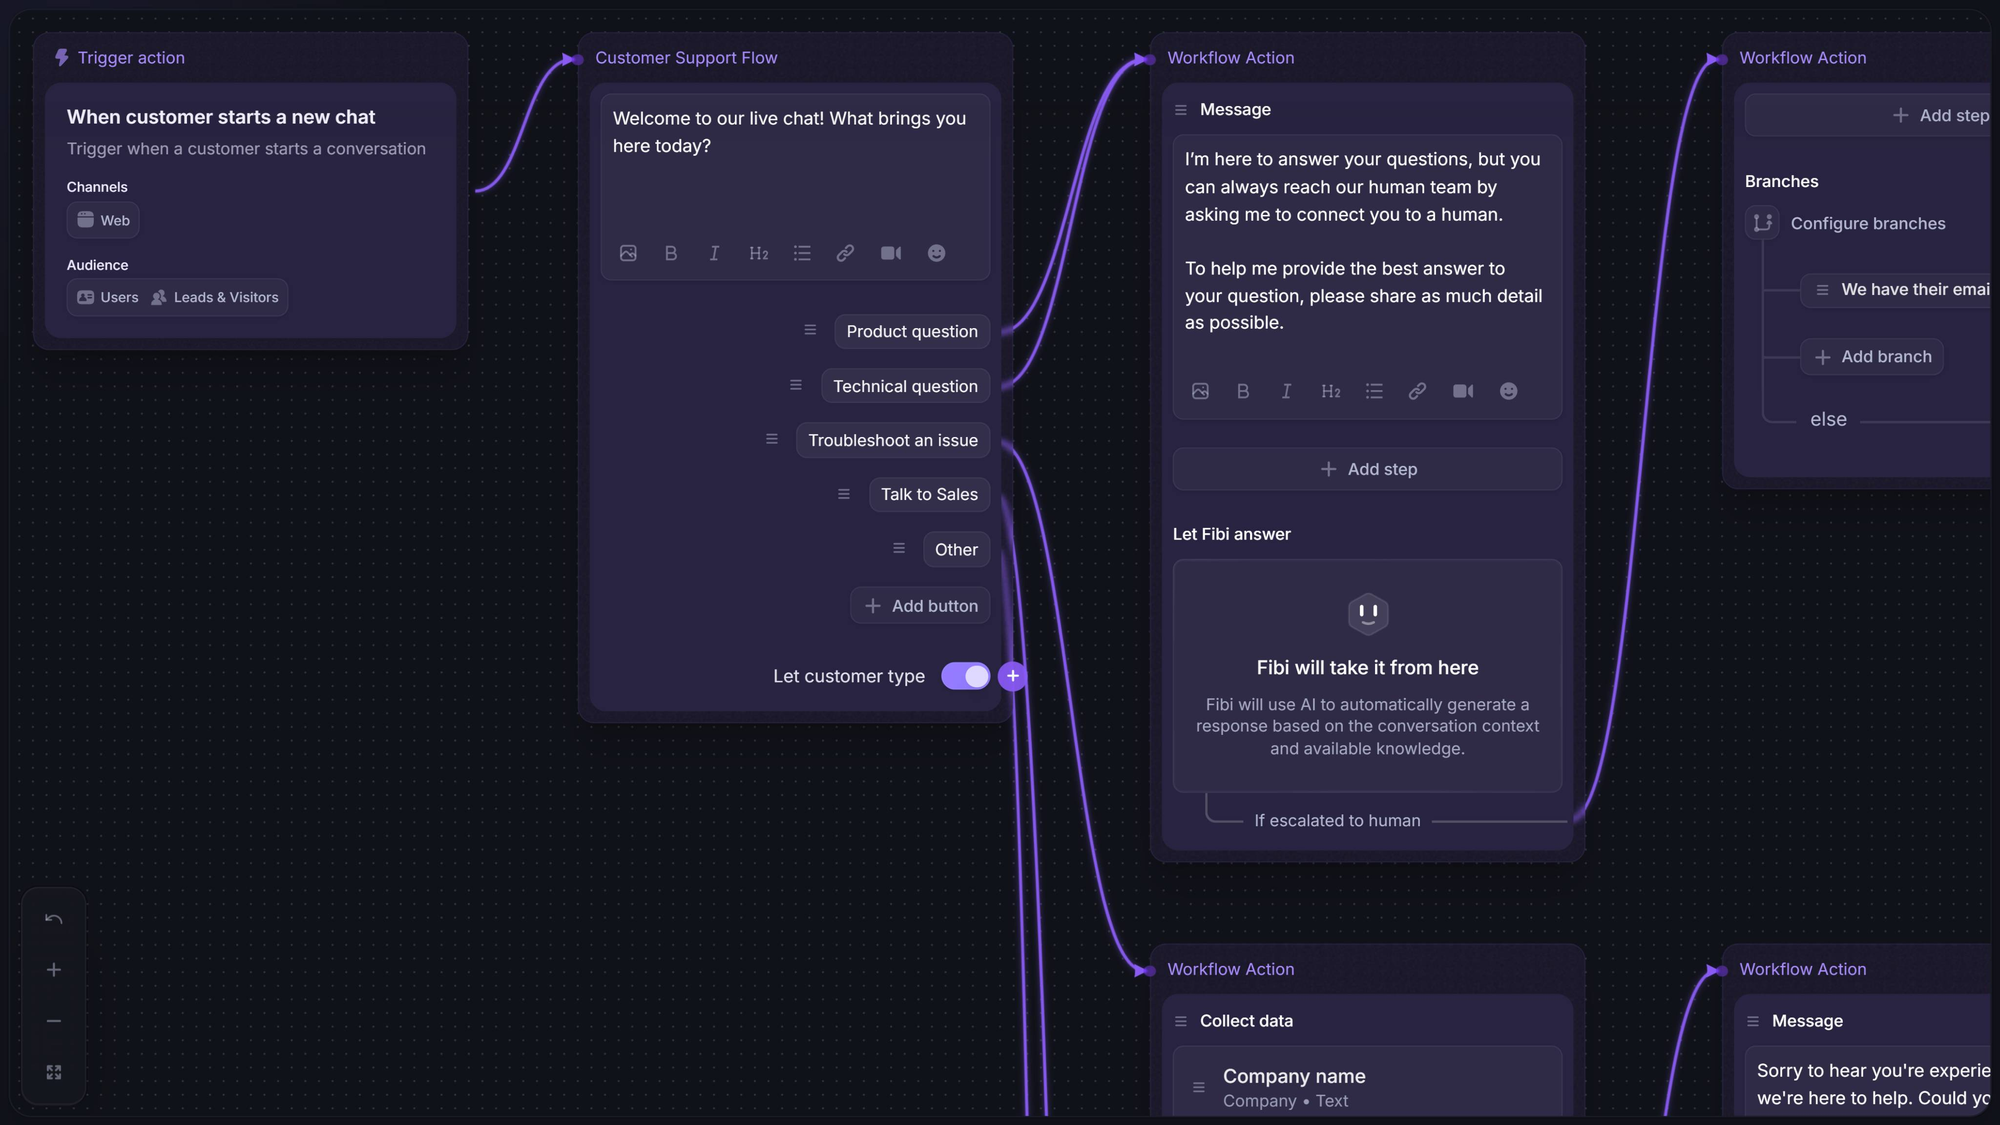Zoom in using the plus icon
Image resolution: width=2000 pixels, height=1125 pixels.
[54, 970]
